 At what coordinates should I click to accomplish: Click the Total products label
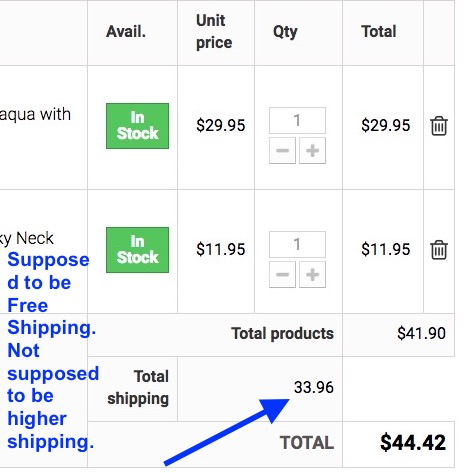point(283,333)
